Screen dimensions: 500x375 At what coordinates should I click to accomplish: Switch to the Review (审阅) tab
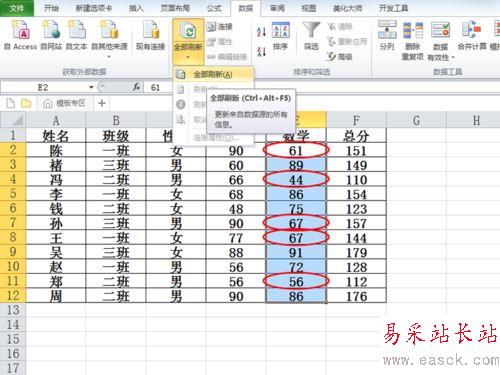[277, 8]
